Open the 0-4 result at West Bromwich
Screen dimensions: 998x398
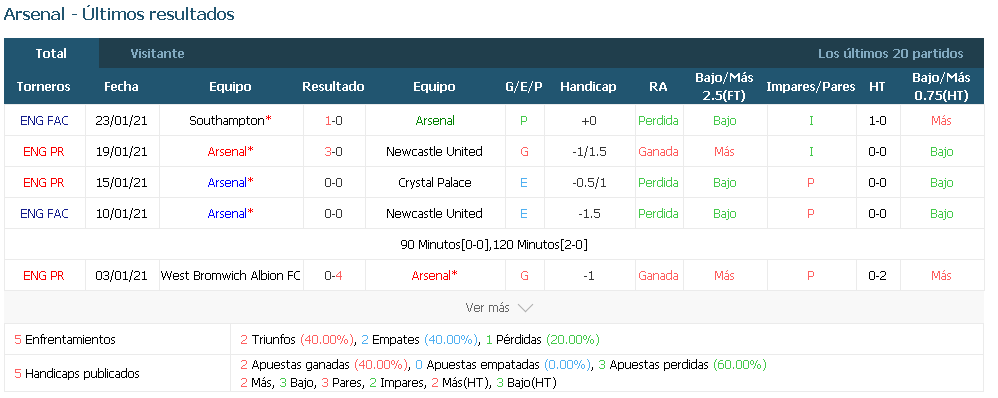coord(334,276)
